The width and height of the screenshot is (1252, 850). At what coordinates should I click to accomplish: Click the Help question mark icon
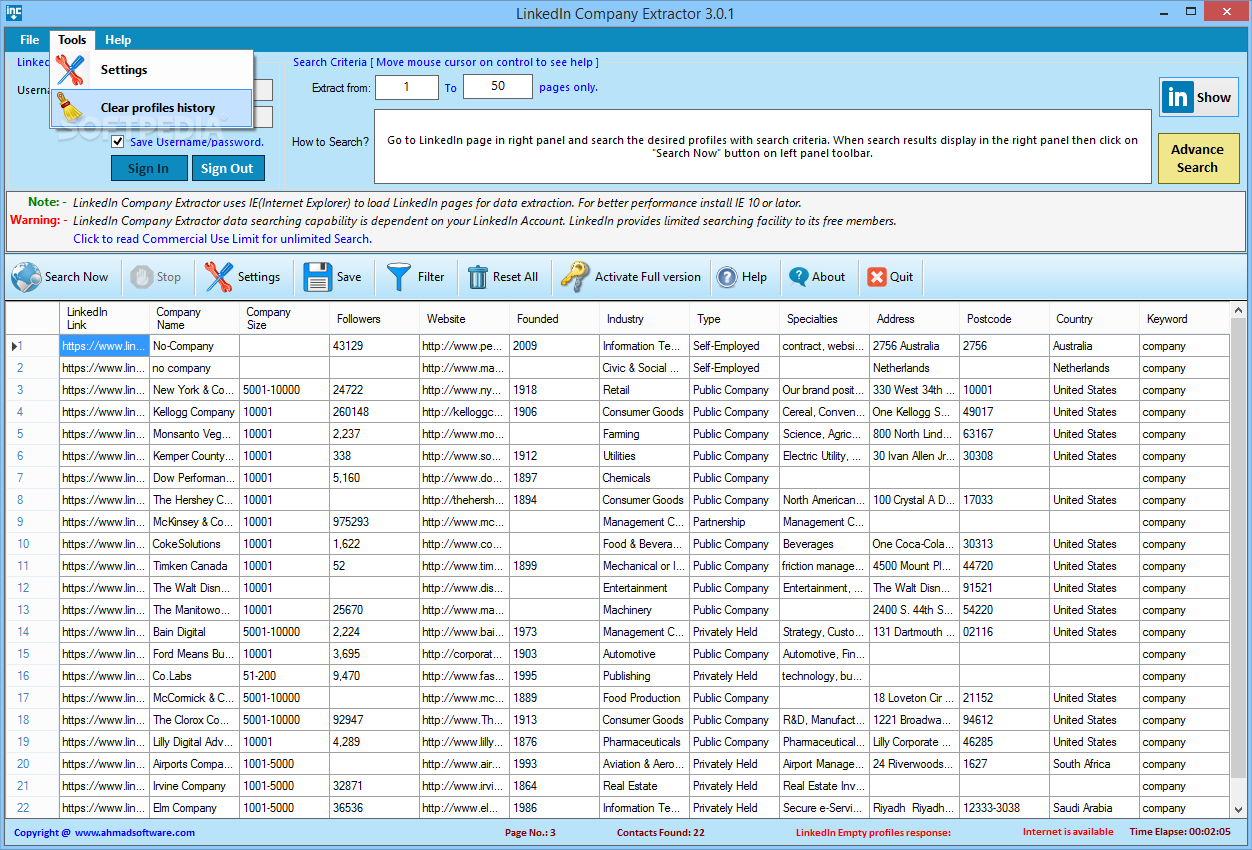[x=727, y=277]
